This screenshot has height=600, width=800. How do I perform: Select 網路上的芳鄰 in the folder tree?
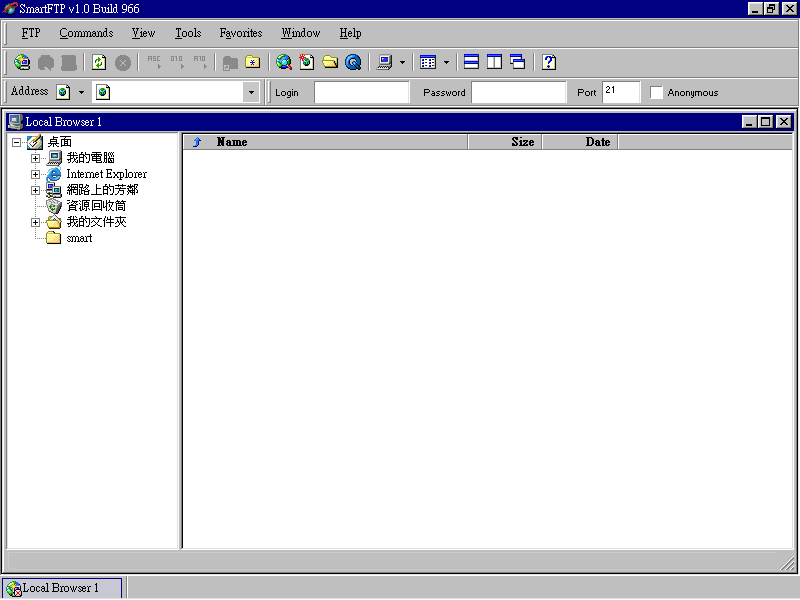pyautogui.click(x=103, y=190)
